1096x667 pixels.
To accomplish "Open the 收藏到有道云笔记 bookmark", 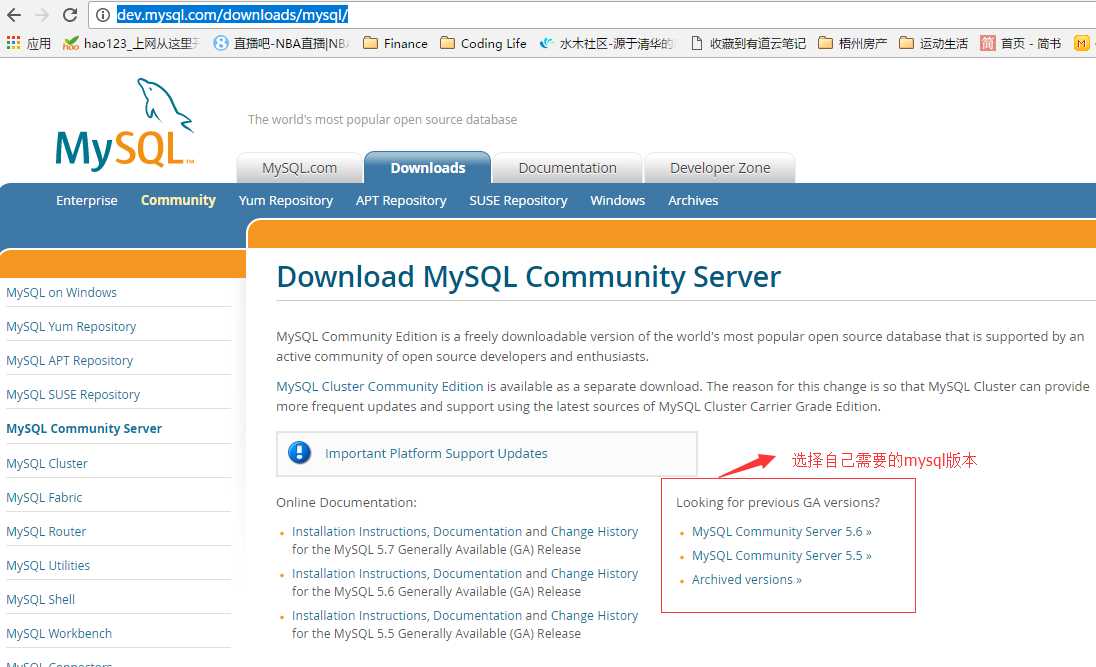I will 748,43.
